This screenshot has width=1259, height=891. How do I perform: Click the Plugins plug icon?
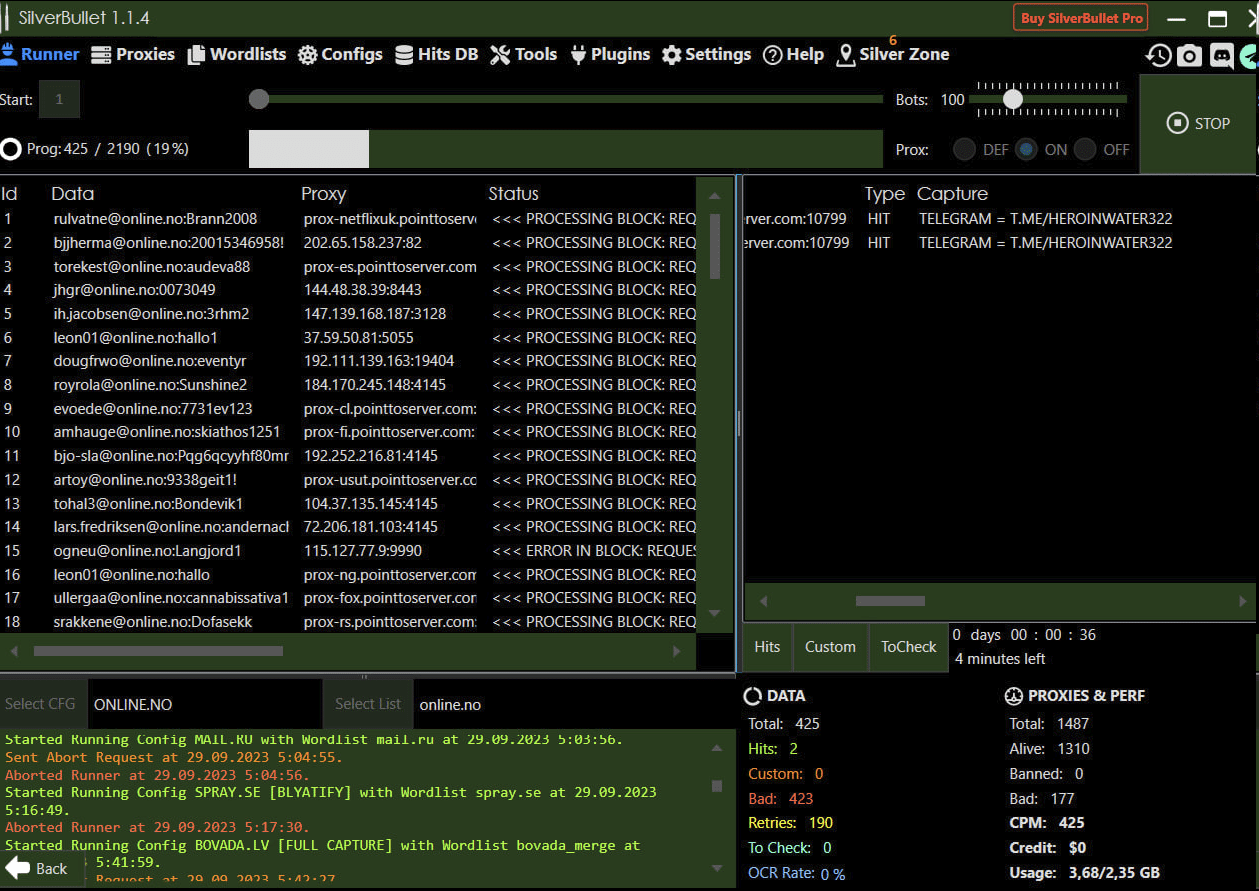tap(578, 55)
